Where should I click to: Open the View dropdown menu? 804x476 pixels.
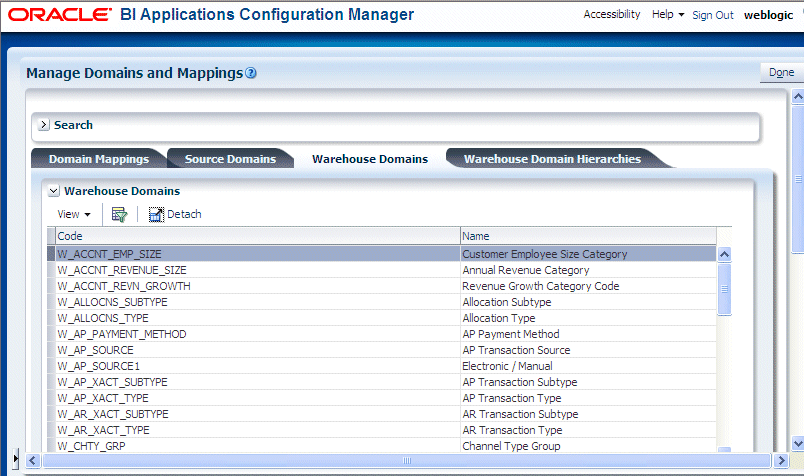tap(74, 214)
